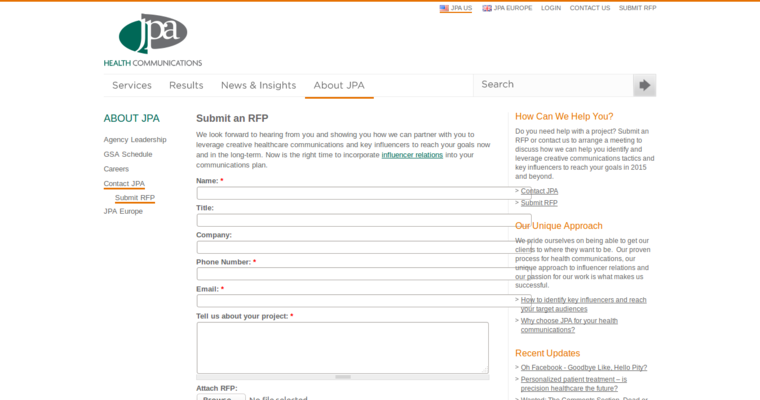Open Personalized patient treatment article
This screenshot has height=400, width=760.
(574, 384)
